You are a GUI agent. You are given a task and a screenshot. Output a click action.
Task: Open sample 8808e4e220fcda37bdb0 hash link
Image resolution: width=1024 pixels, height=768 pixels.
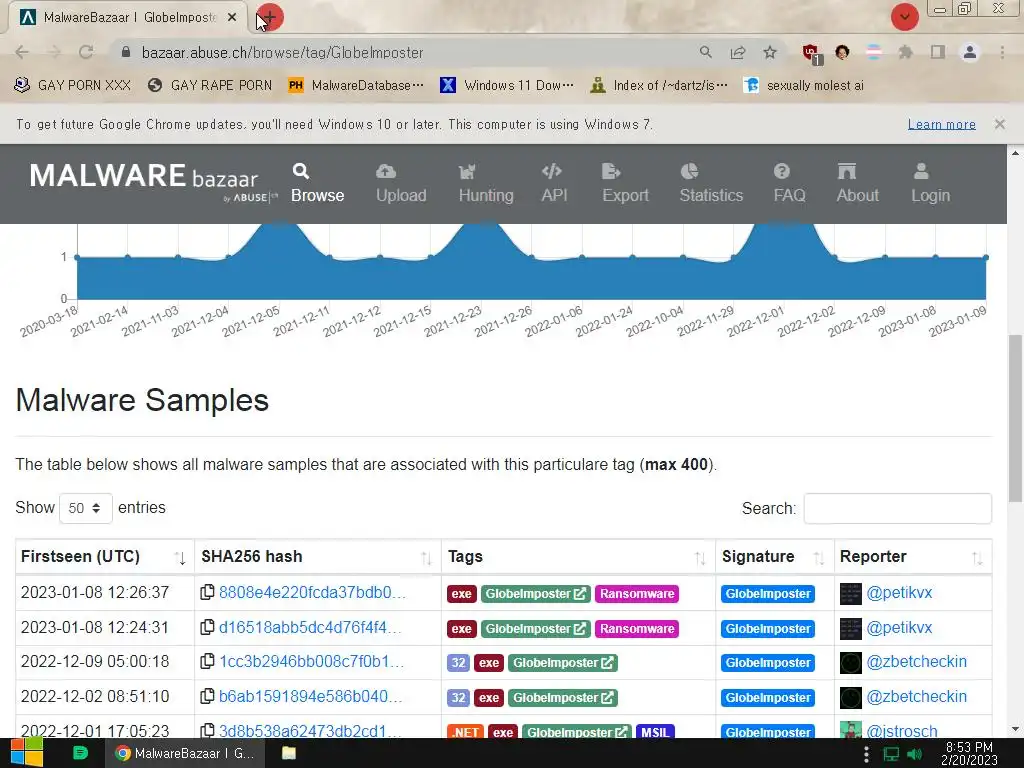point(312,592)
